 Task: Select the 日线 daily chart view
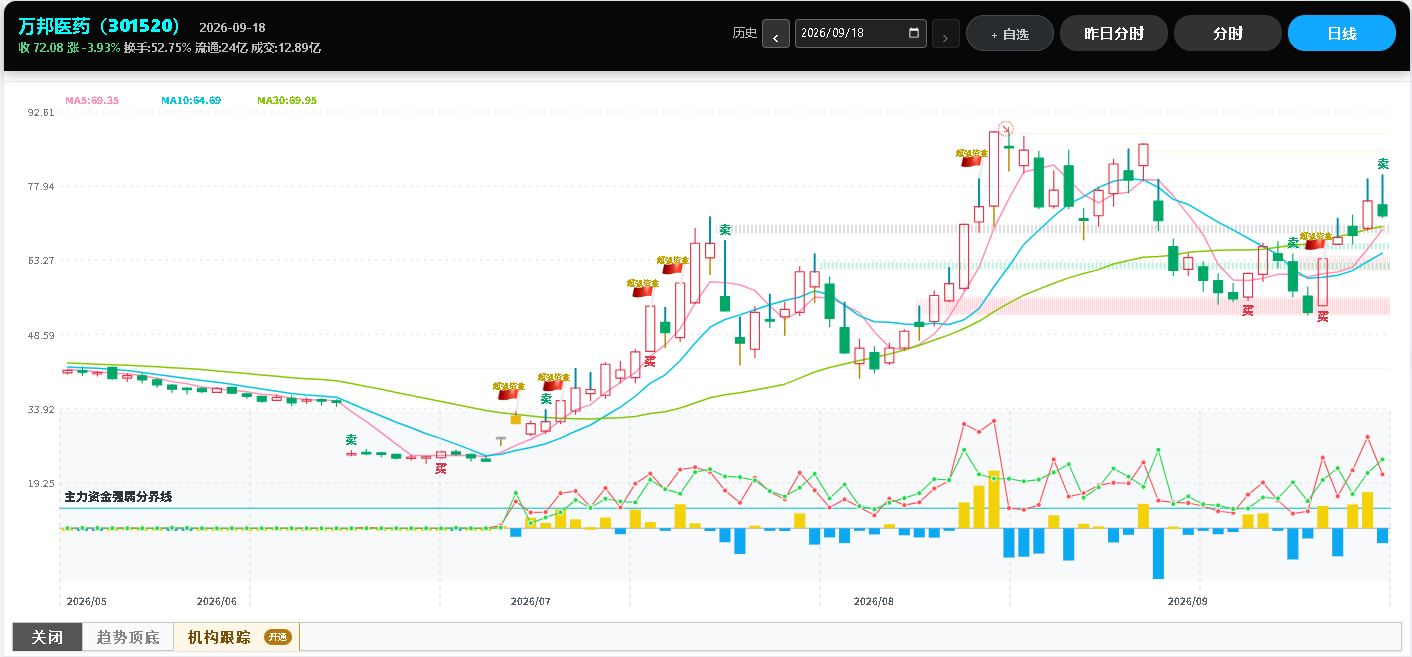[1342, 33]
